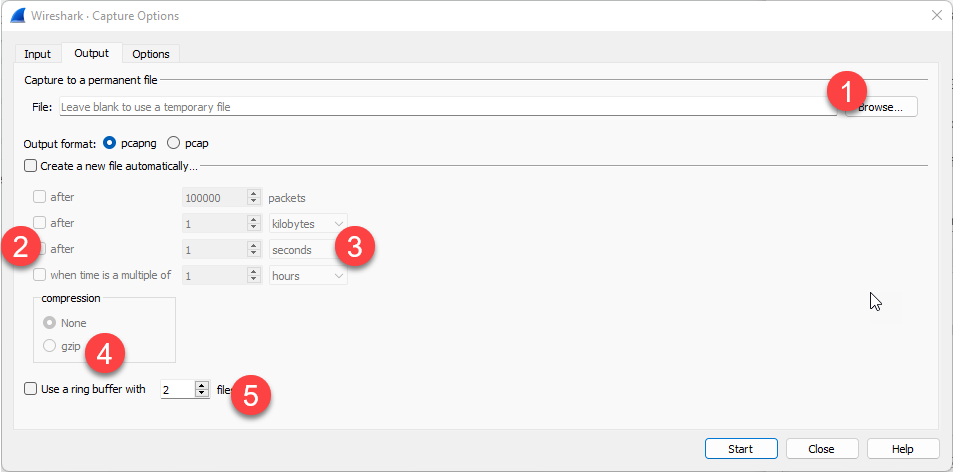Select pcapng output format
Screen dimensions: 953x472
click(110, 143)
